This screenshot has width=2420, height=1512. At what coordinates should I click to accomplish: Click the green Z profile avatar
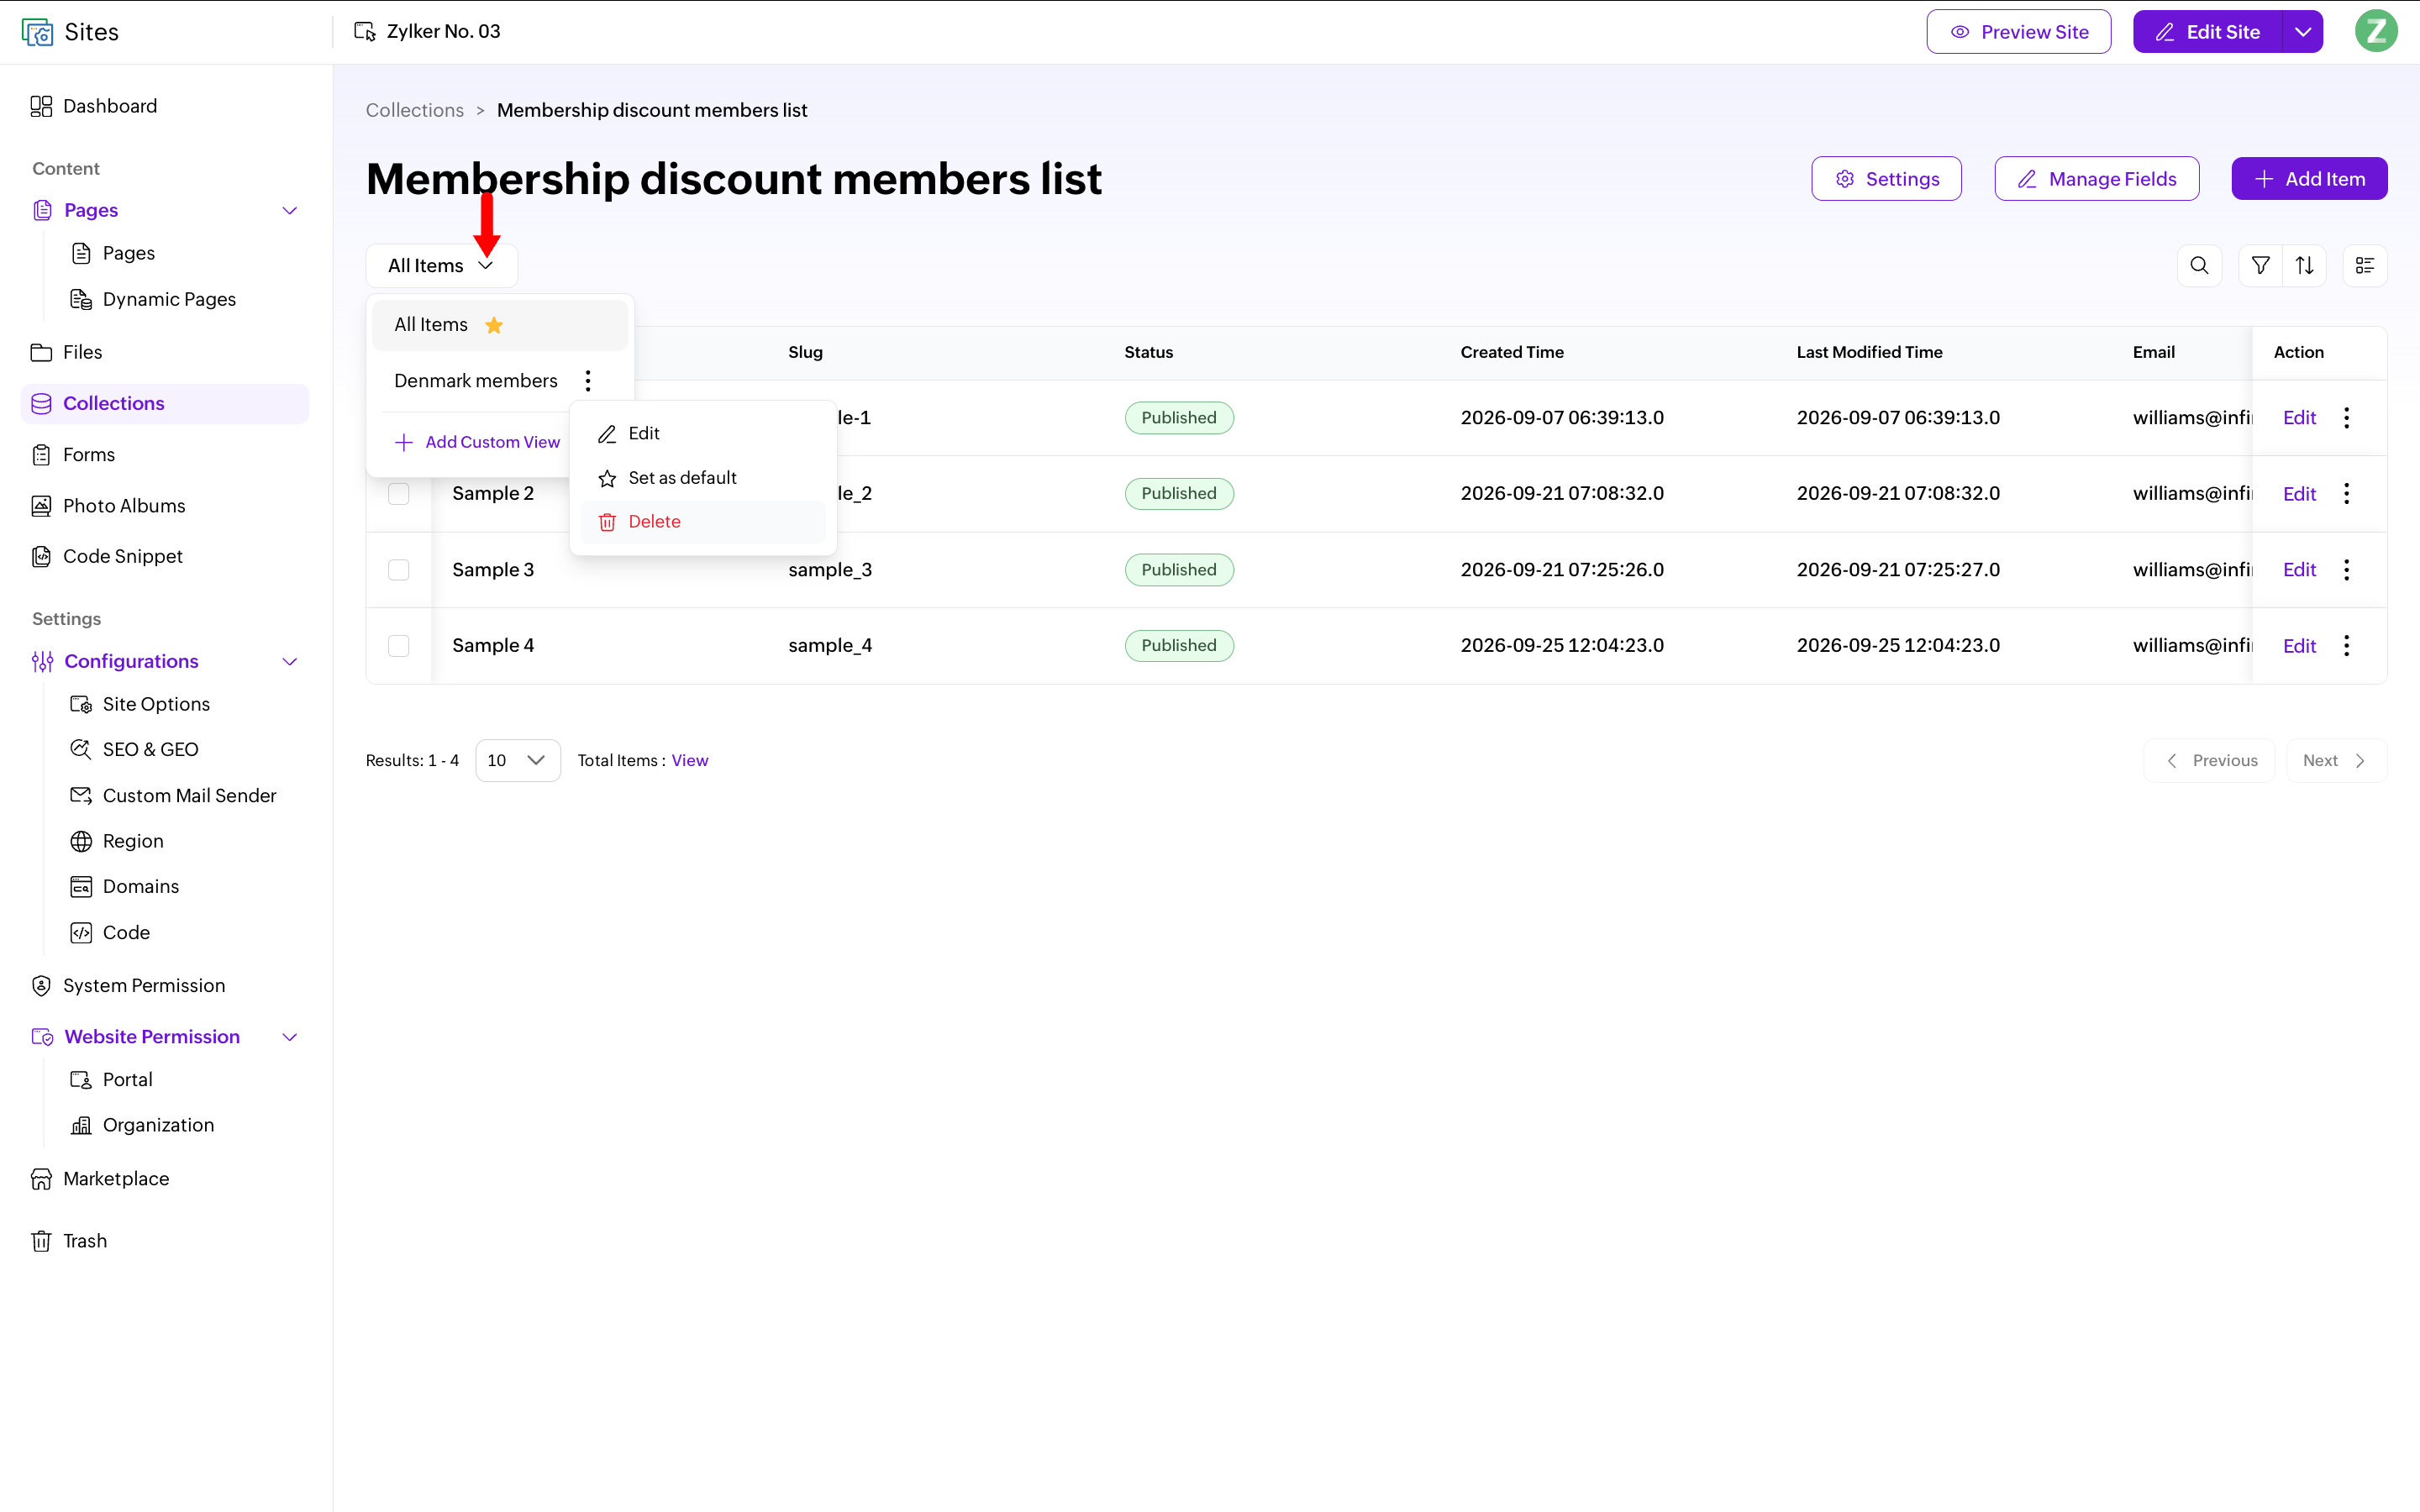tap(2376, 31)
